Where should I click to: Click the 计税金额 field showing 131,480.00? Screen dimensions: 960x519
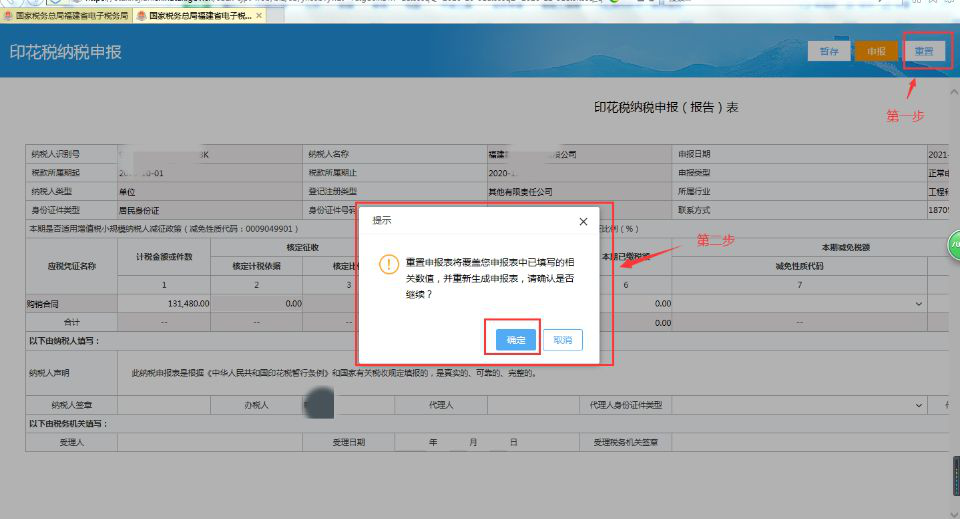point(163,303)
